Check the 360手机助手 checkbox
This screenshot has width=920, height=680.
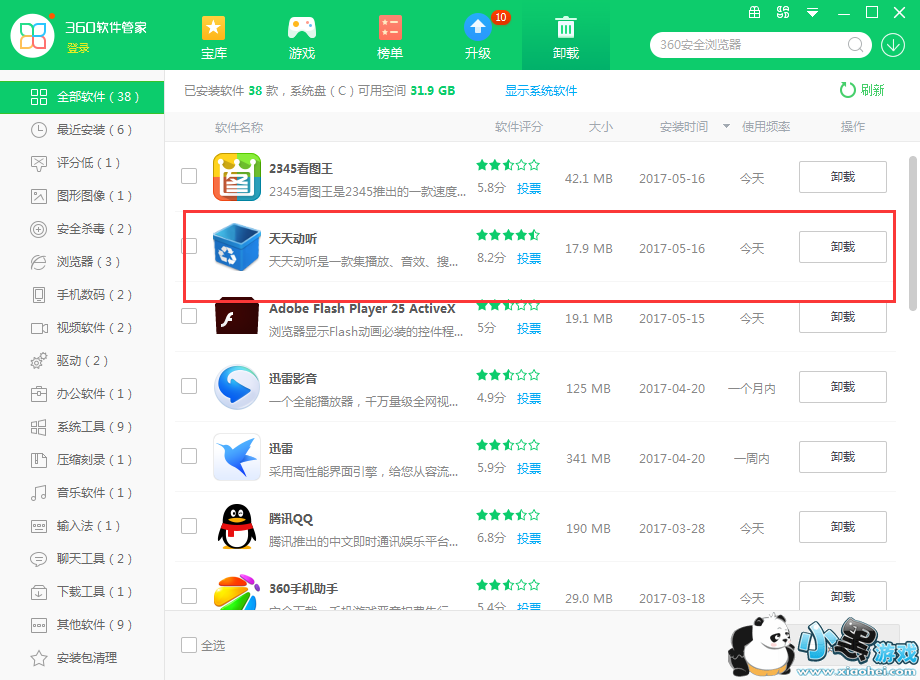[189, 596]
